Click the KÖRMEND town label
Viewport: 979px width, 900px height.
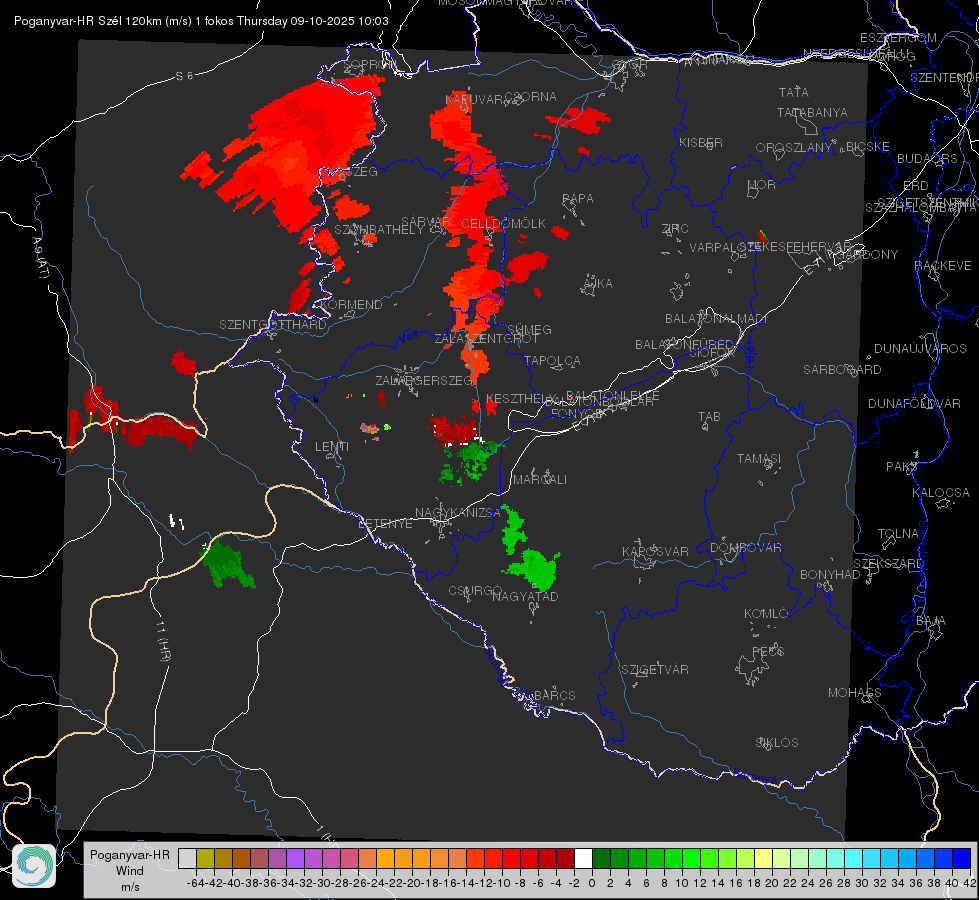pyautogui.click(x=352, y=305)
